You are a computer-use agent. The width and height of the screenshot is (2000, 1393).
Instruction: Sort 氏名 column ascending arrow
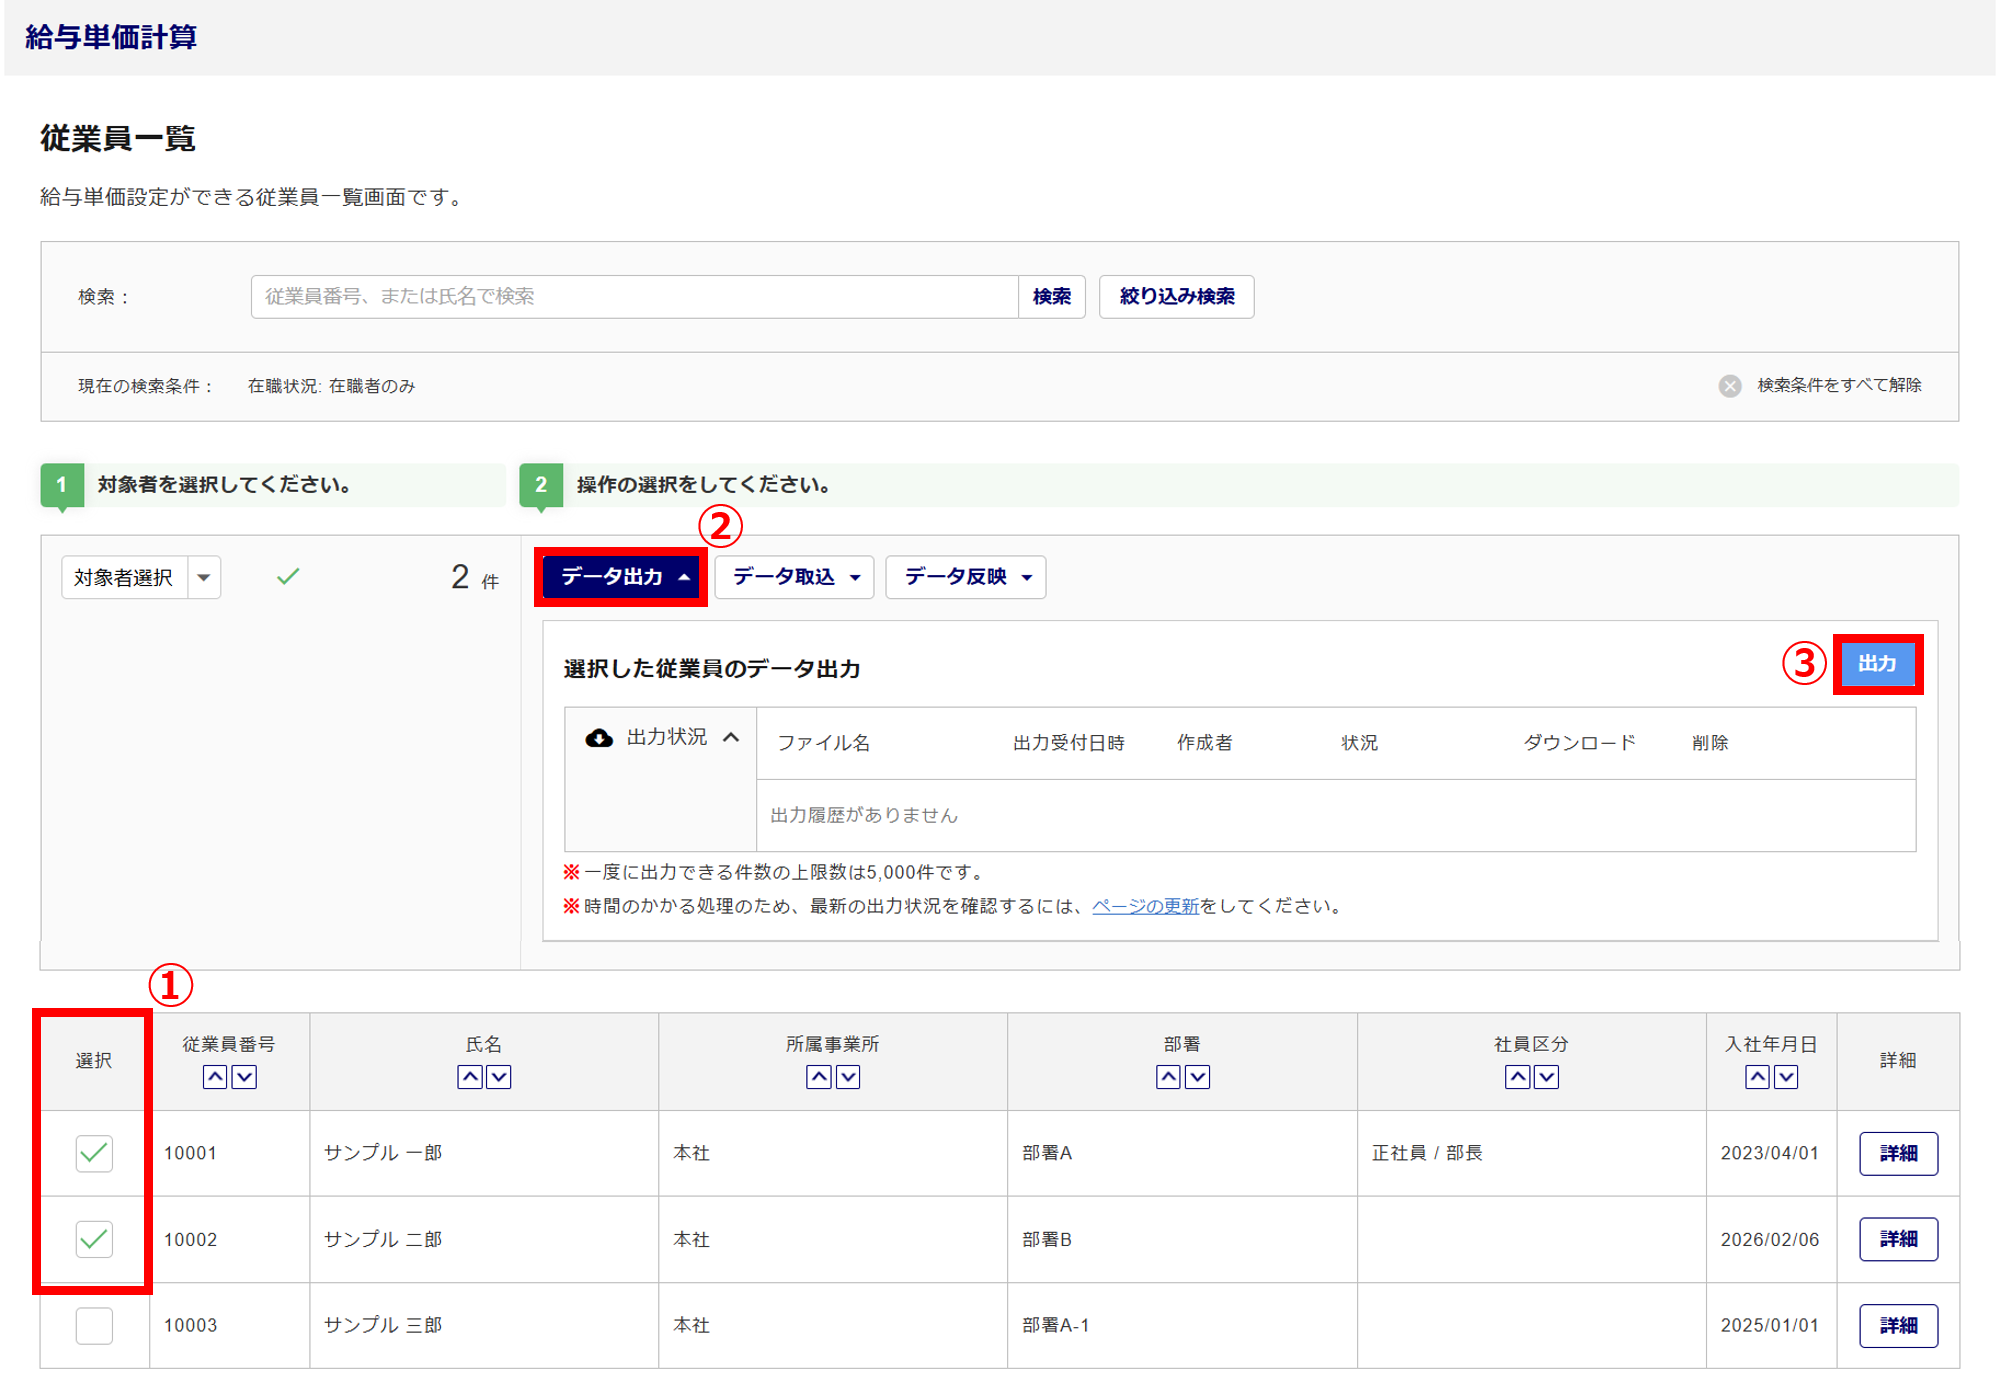(469, 1077)
